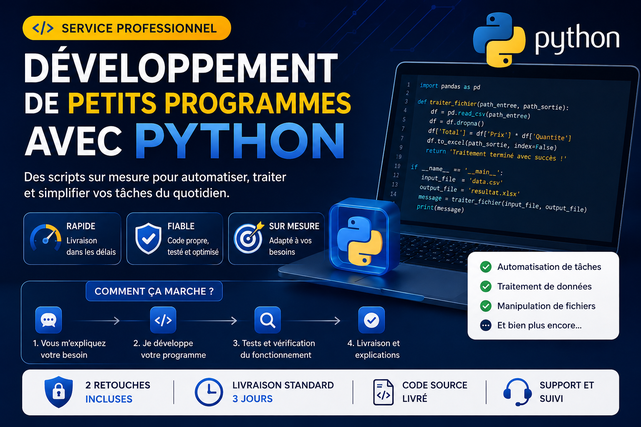The width and height of the screenshot is (641, 427).
Task: Click the chat bubble icon for step 1
Action: click(49, 320)
